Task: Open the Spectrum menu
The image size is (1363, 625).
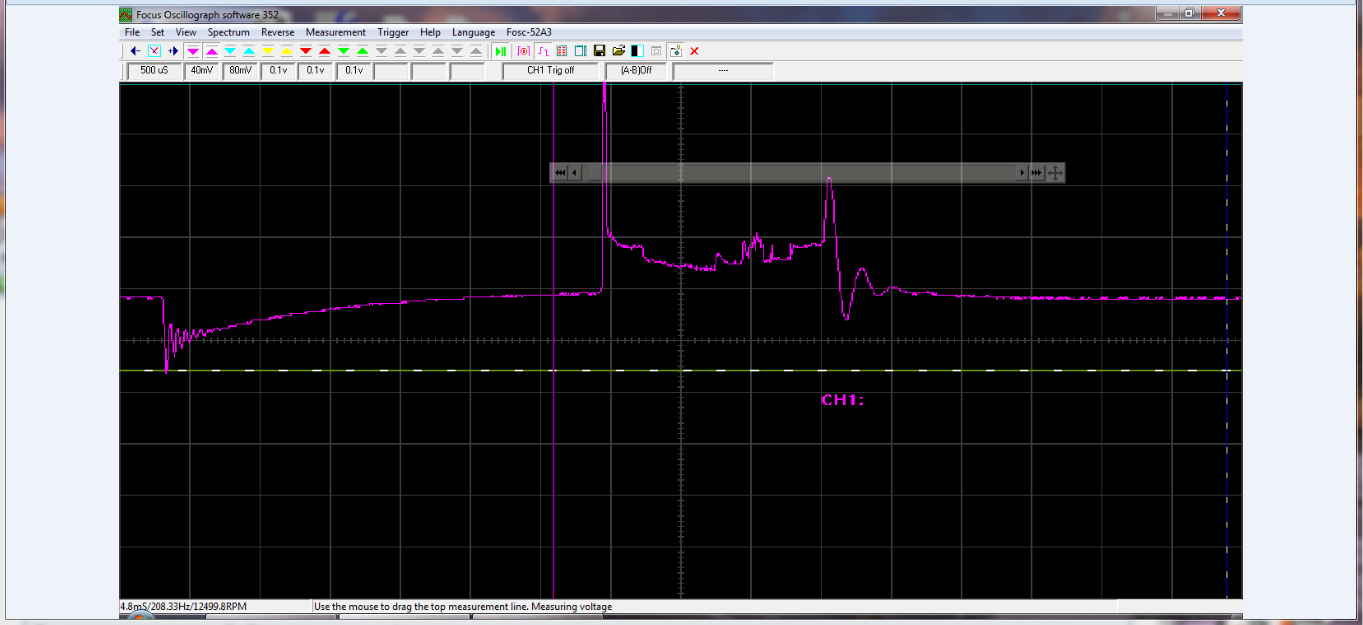Action: (x=229, y=32)
